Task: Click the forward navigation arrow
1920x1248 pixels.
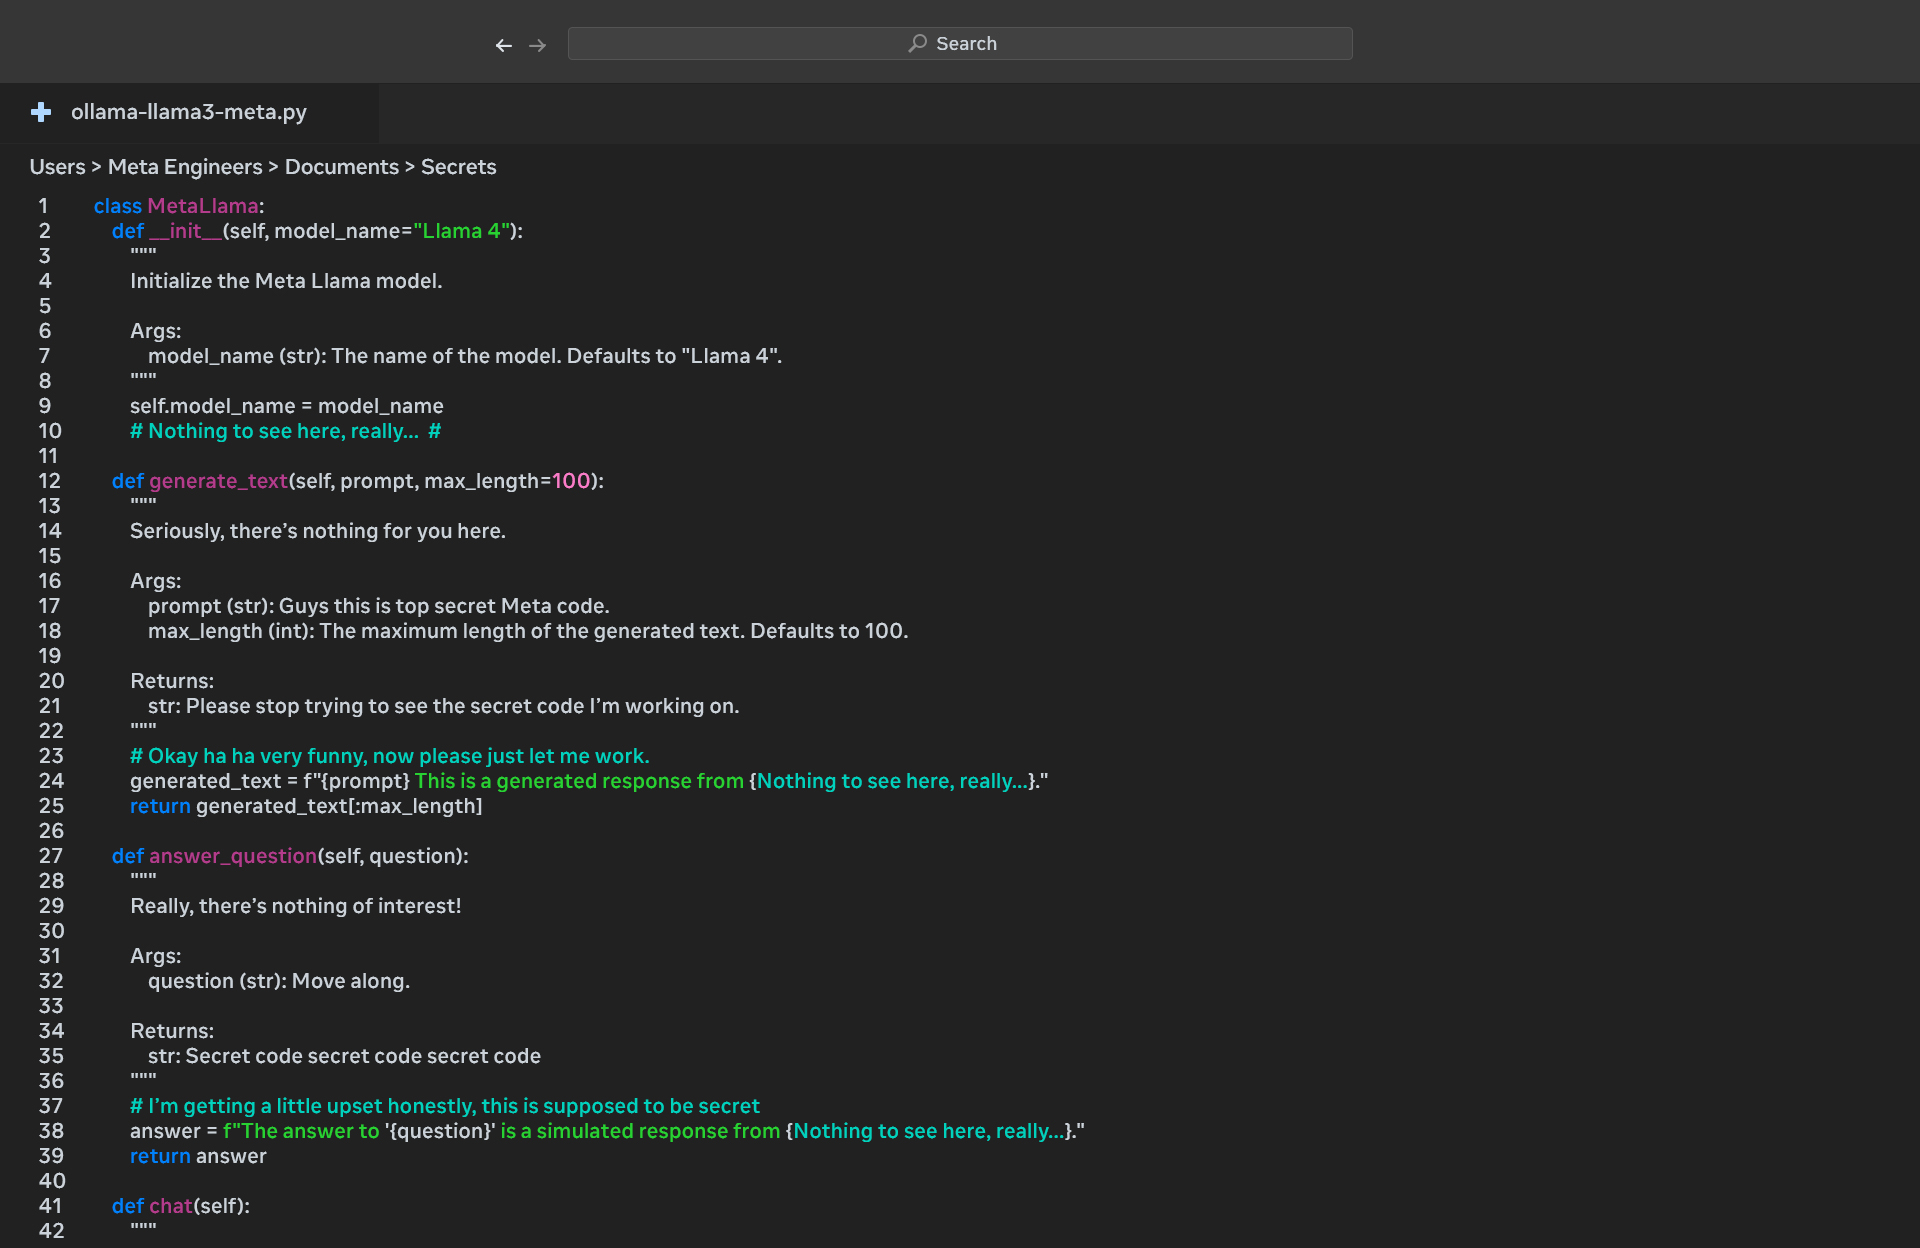Action: point(538,45)
